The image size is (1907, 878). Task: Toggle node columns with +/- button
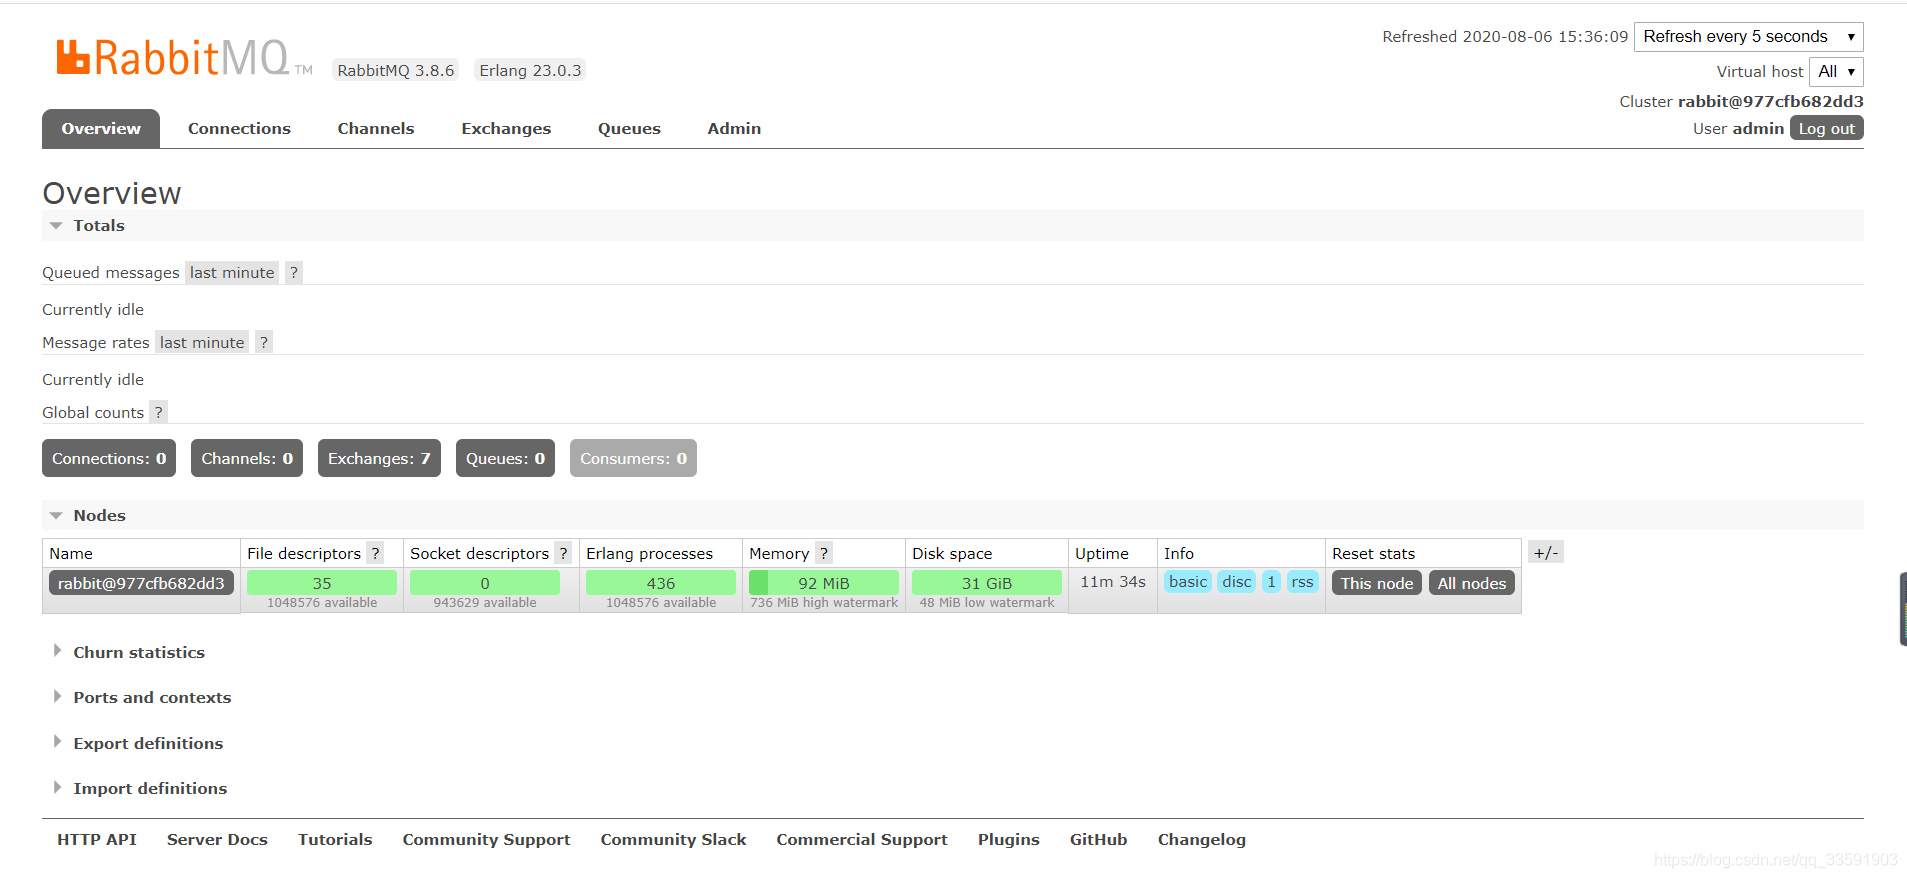[1545, 552]
